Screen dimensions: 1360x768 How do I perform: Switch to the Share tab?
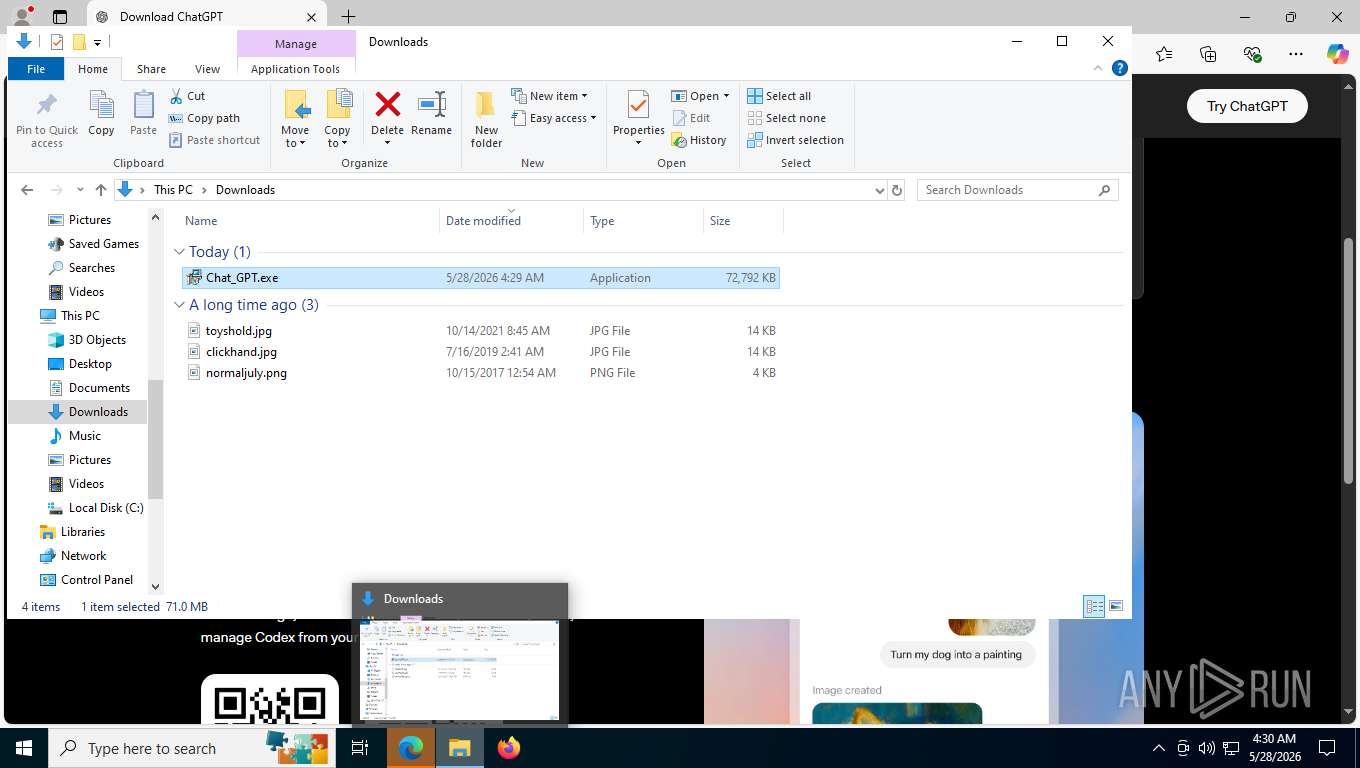tap(151, 69)
